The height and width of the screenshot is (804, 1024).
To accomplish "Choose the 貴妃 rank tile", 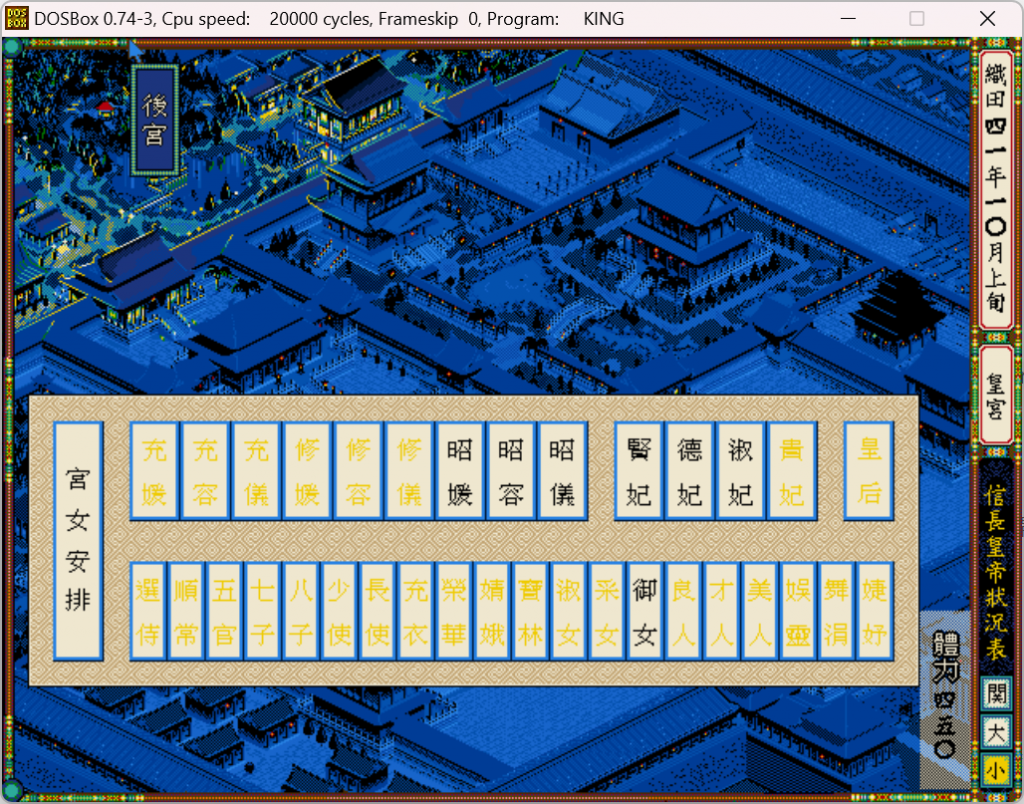I will pyautogui.click(x=792, y=471).
